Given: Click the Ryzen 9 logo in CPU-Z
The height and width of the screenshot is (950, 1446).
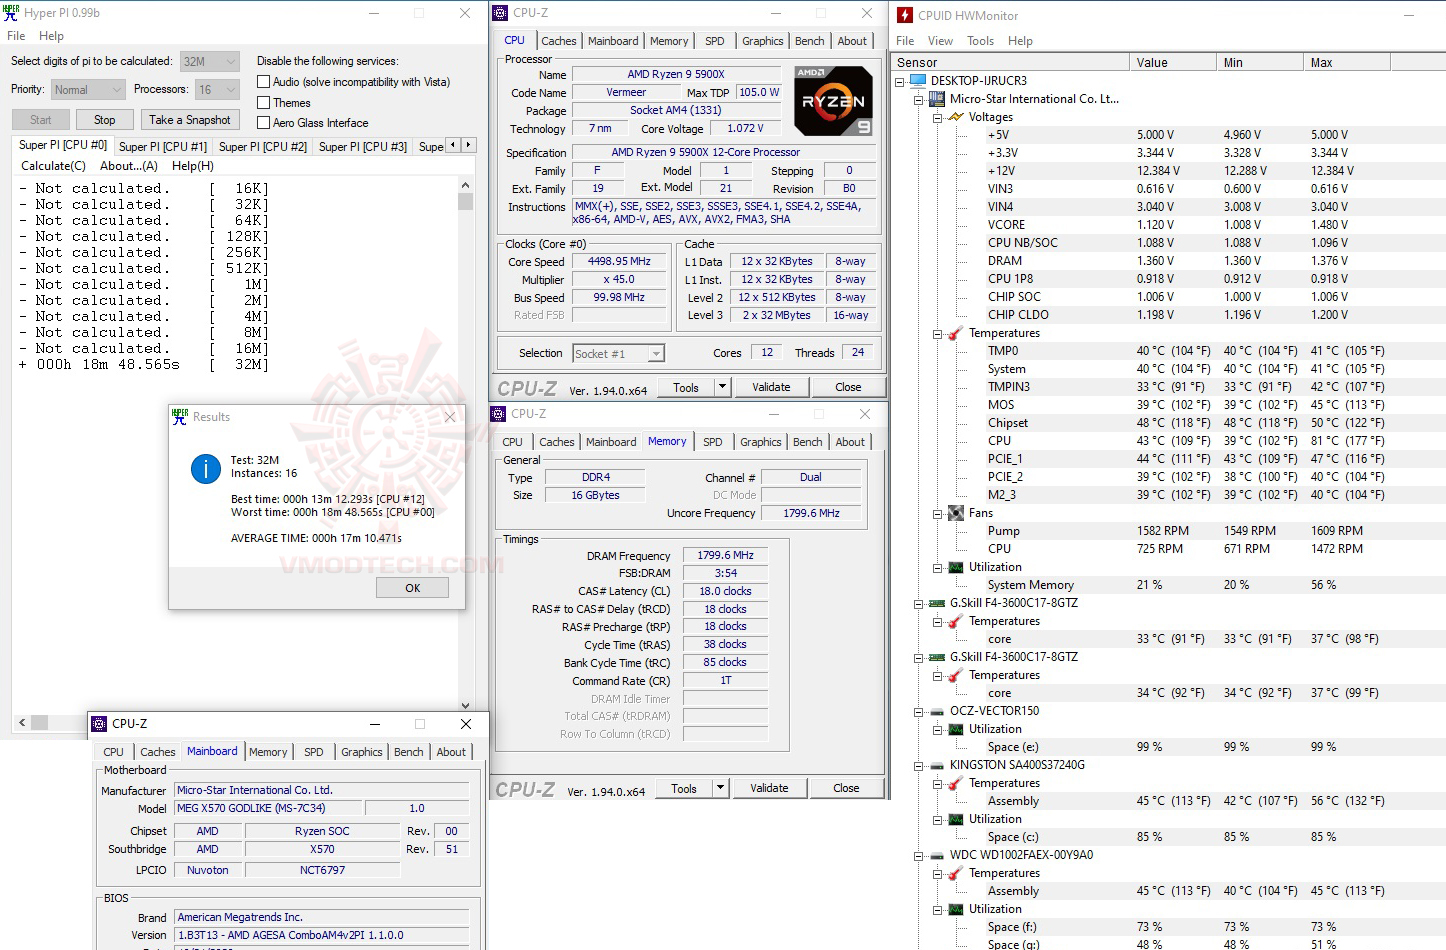Looking at the screenshot, I should pyautogui.click(x=833, y=101).
